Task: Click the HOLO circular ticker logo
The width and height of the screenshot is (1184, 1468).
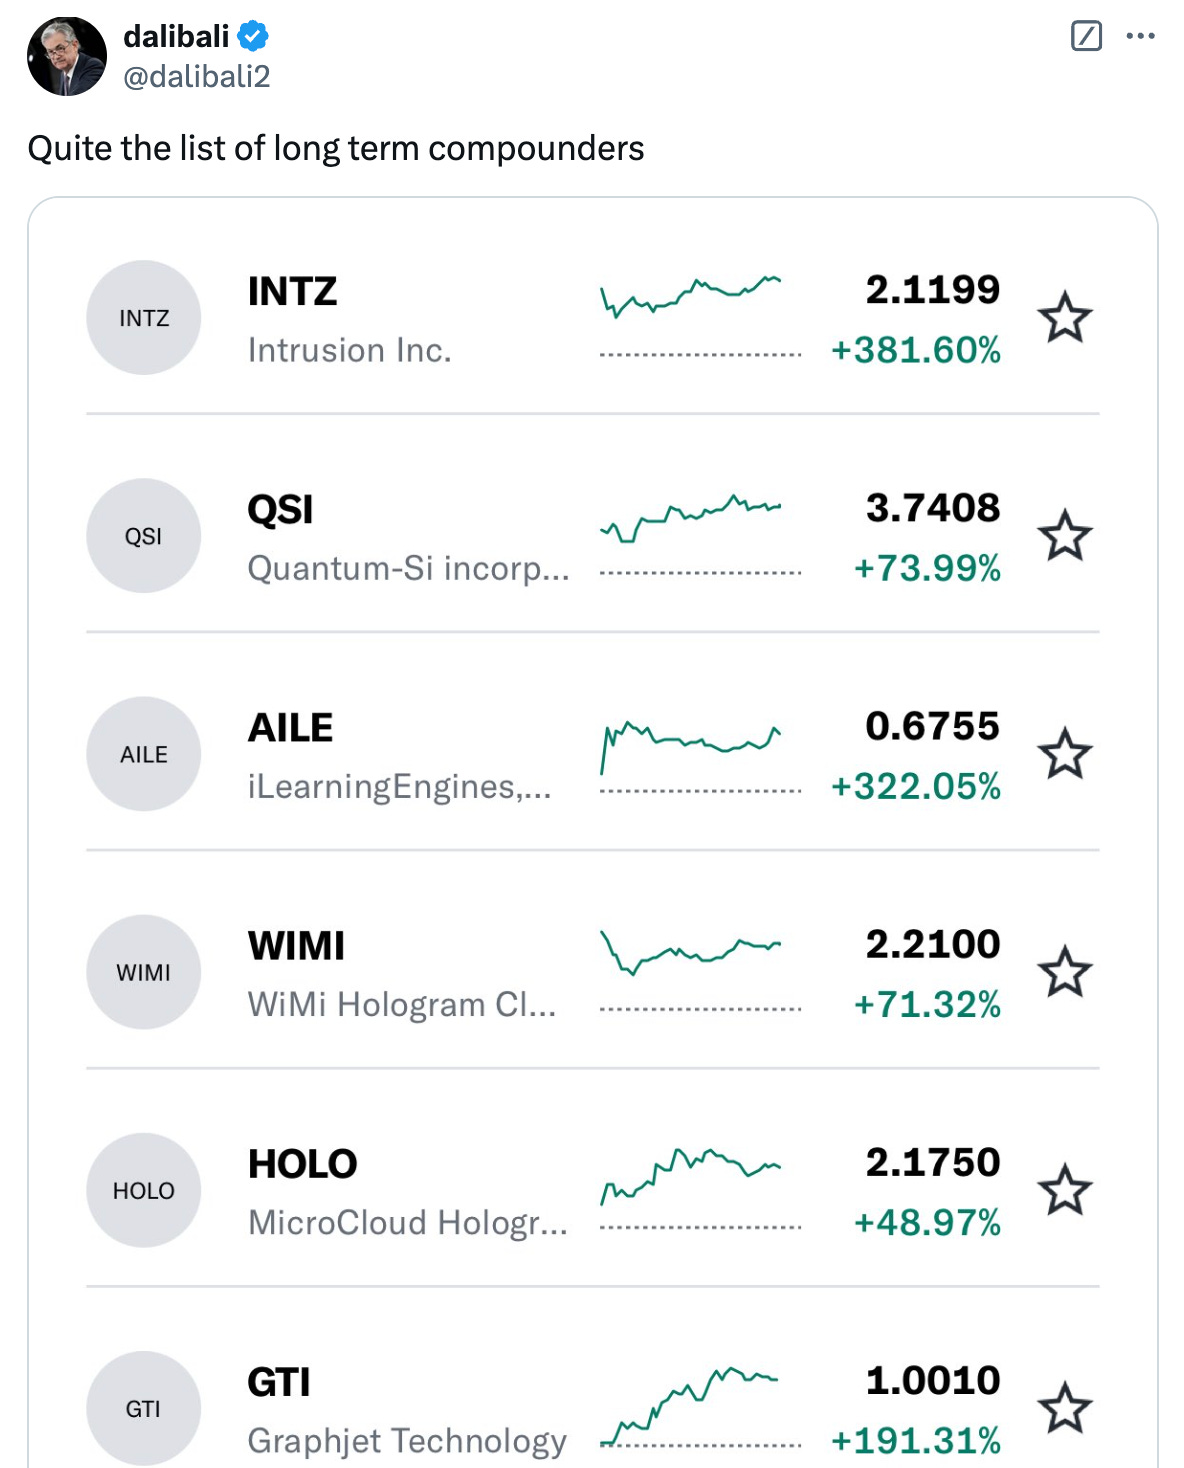Action: coord(144,1190)
